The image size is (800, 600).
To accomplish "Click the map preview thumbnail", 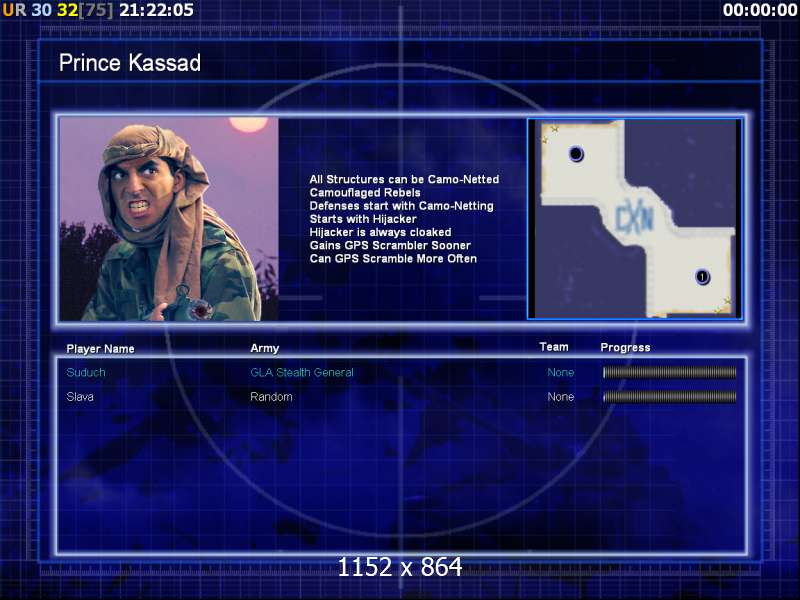I will (x=634, y=219).
